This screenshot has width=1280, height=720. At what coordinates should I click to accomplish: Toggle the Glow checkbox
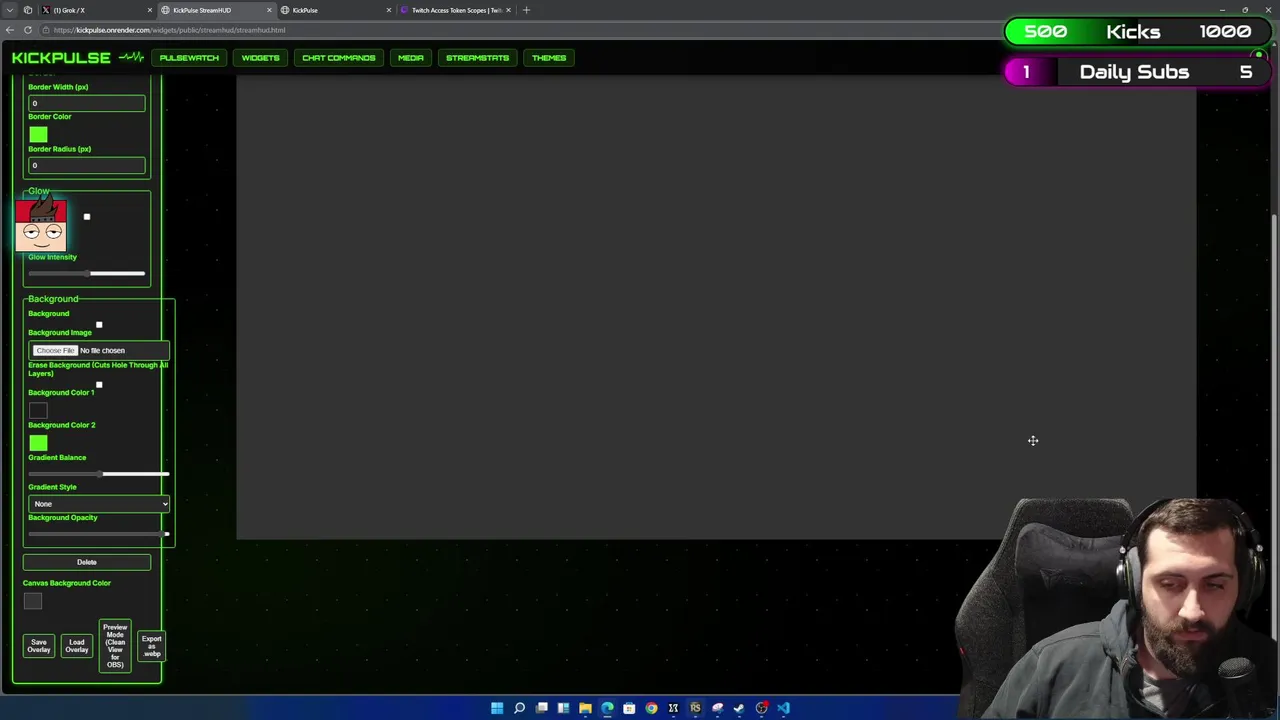87,217
